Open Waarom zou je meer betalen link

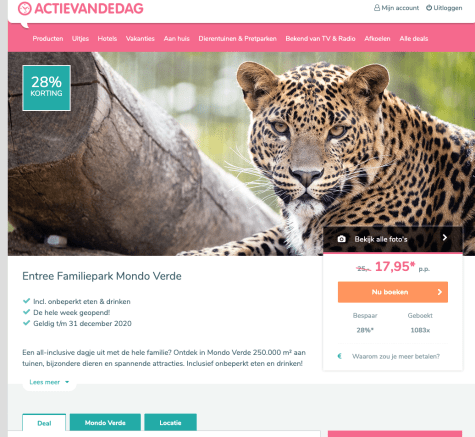[x=396, y=356]
